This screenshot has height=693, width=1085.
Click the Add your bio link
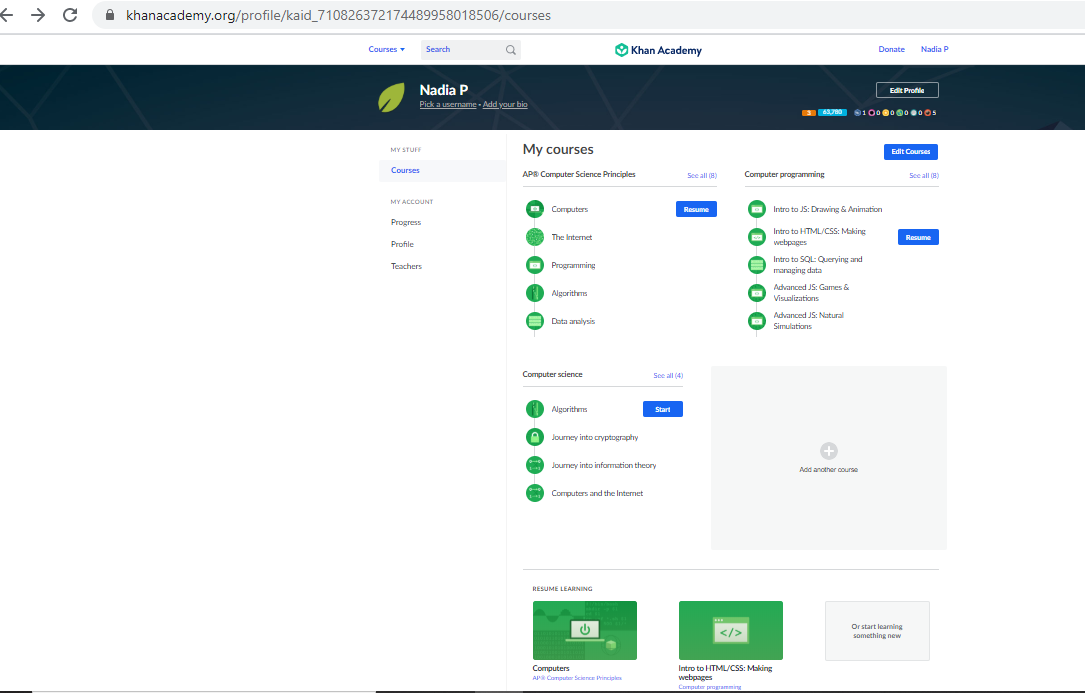(x=505, y=105)
